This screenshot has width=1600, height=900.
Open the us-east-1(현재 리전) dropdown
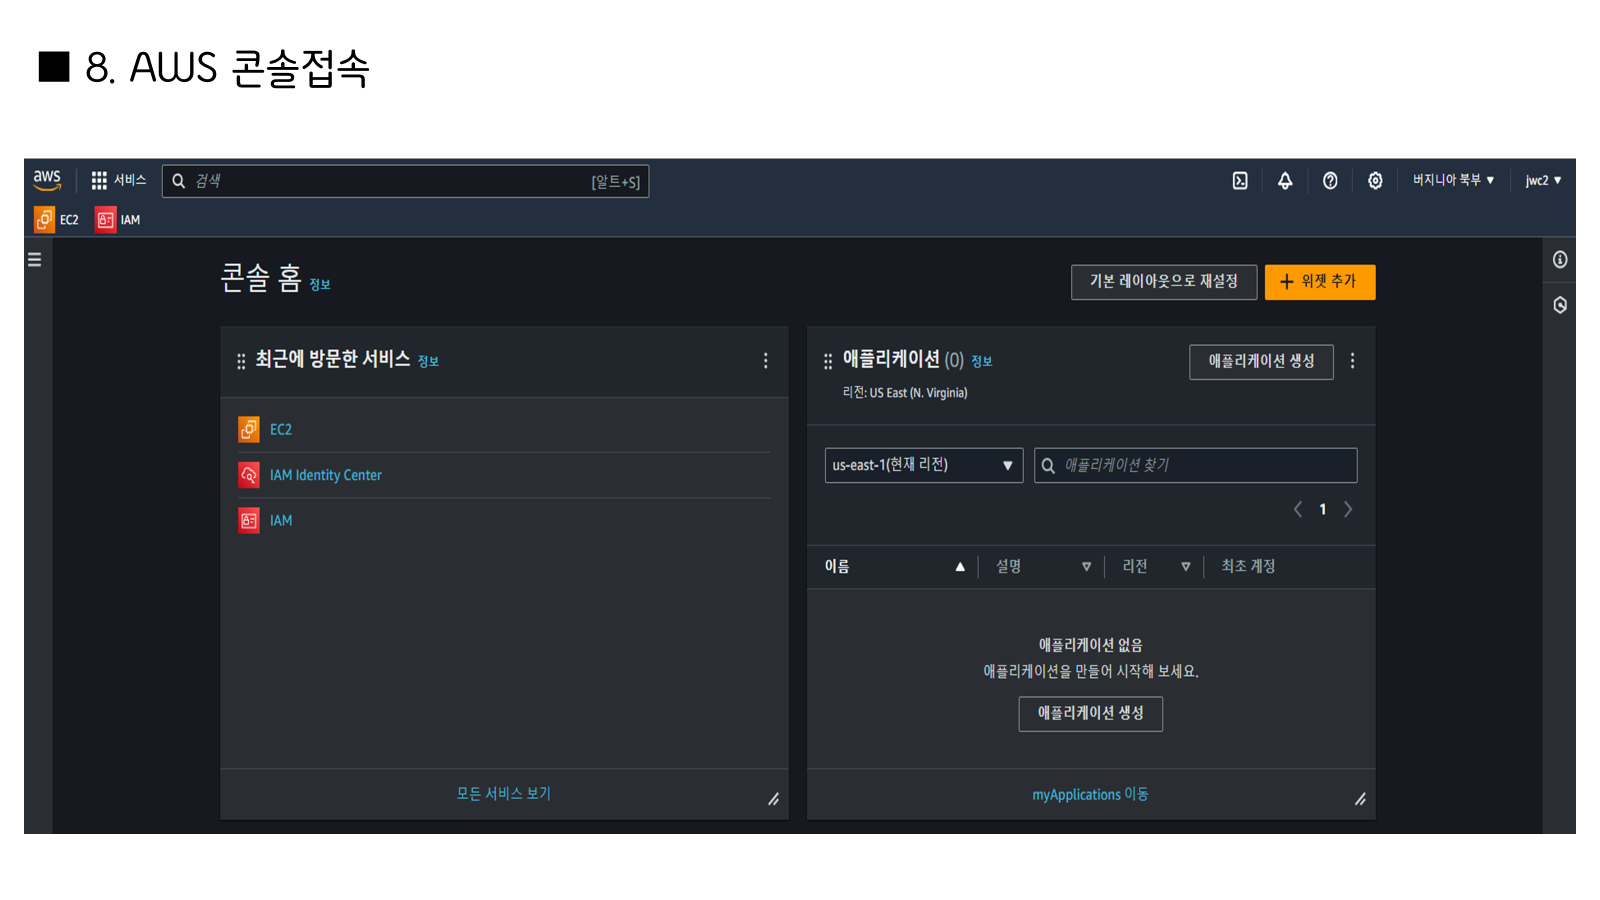click(924, 465)
